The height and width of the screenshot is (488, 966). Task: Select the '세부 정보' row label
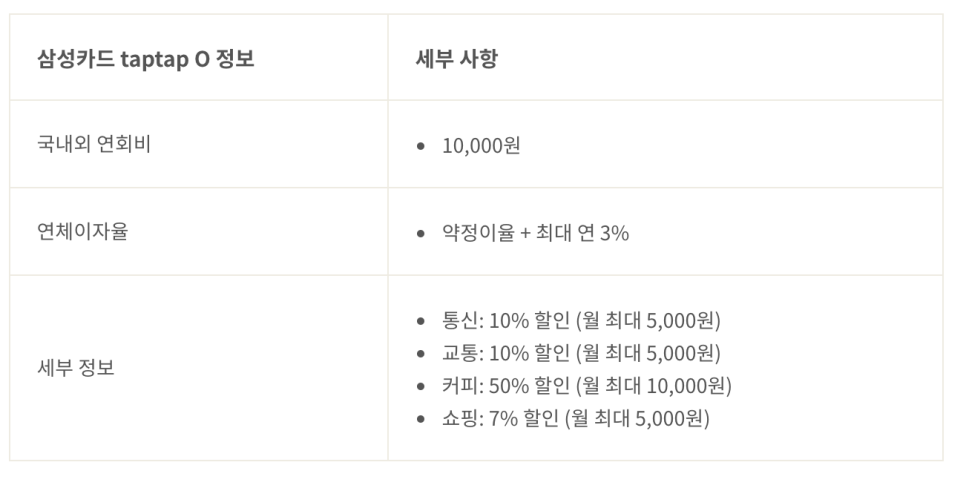point(76,368)
